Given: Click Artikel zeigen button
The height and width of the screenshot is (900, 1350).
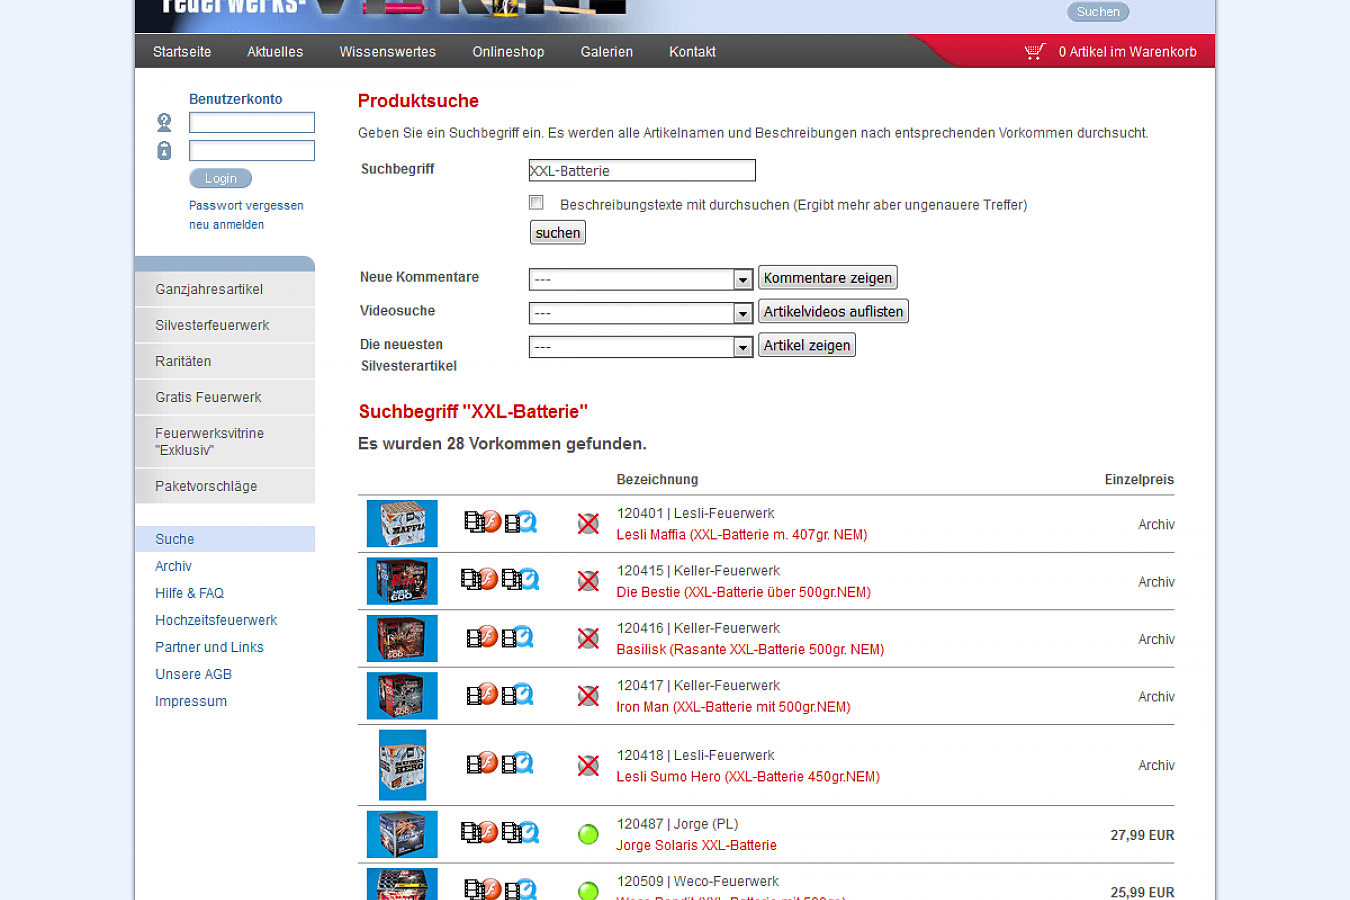Looking at the screenshot, I should click(x=807, y=345).
